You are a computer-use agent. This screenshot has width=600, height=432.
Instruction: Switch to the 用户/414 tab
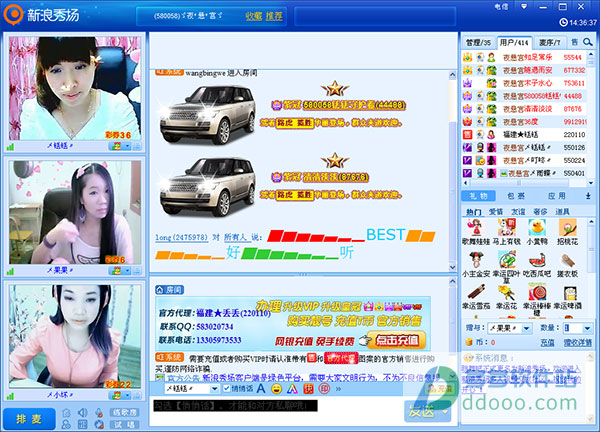[x=514, y=42]
